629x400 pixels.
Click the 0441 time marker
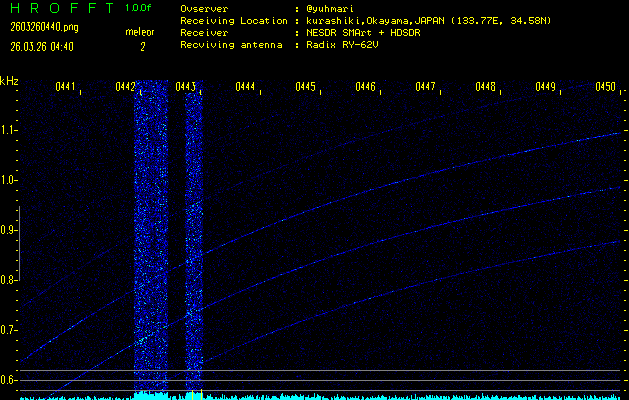point(65,87)
